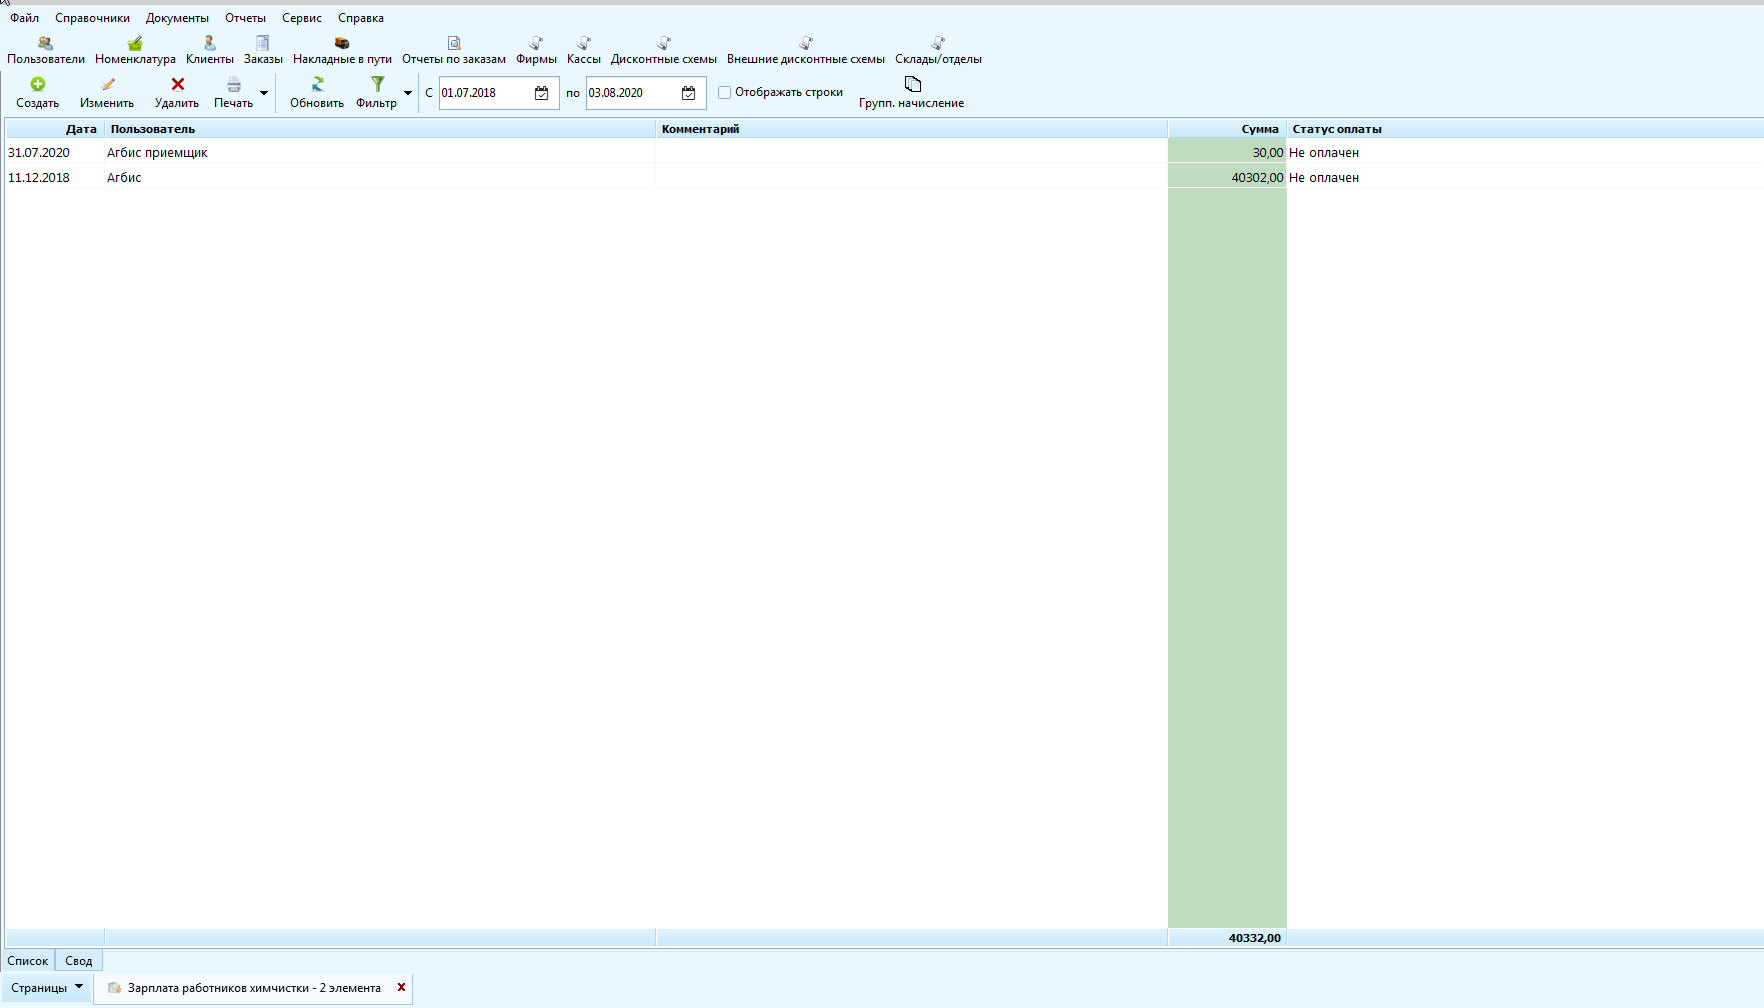The height and width of the screenshot is (1008, 1764).
Task: Open the Сервис menu
Action: click(302, 18)
